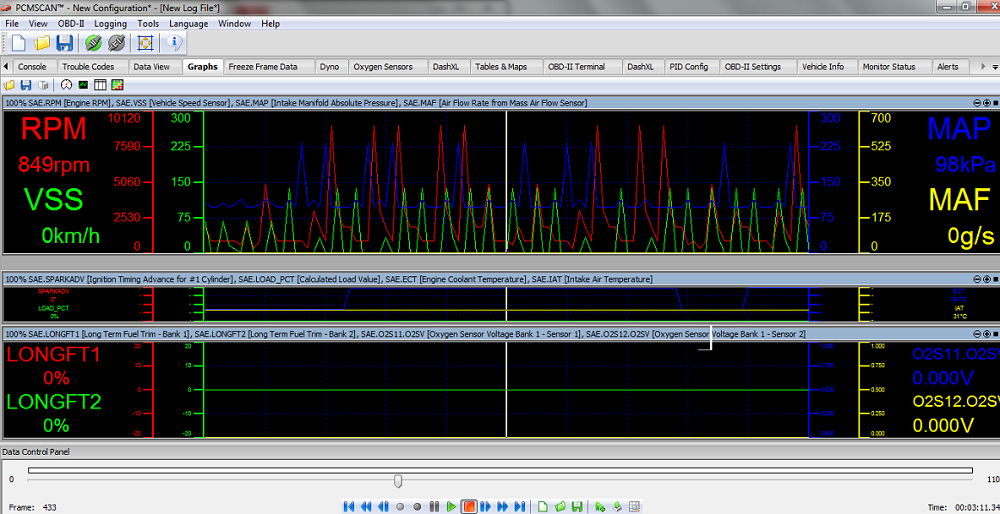This screenshot has width=1000, height=514.
Task: Expand the SPARKADV graph panel with plus button
Action: click(986, 279)
